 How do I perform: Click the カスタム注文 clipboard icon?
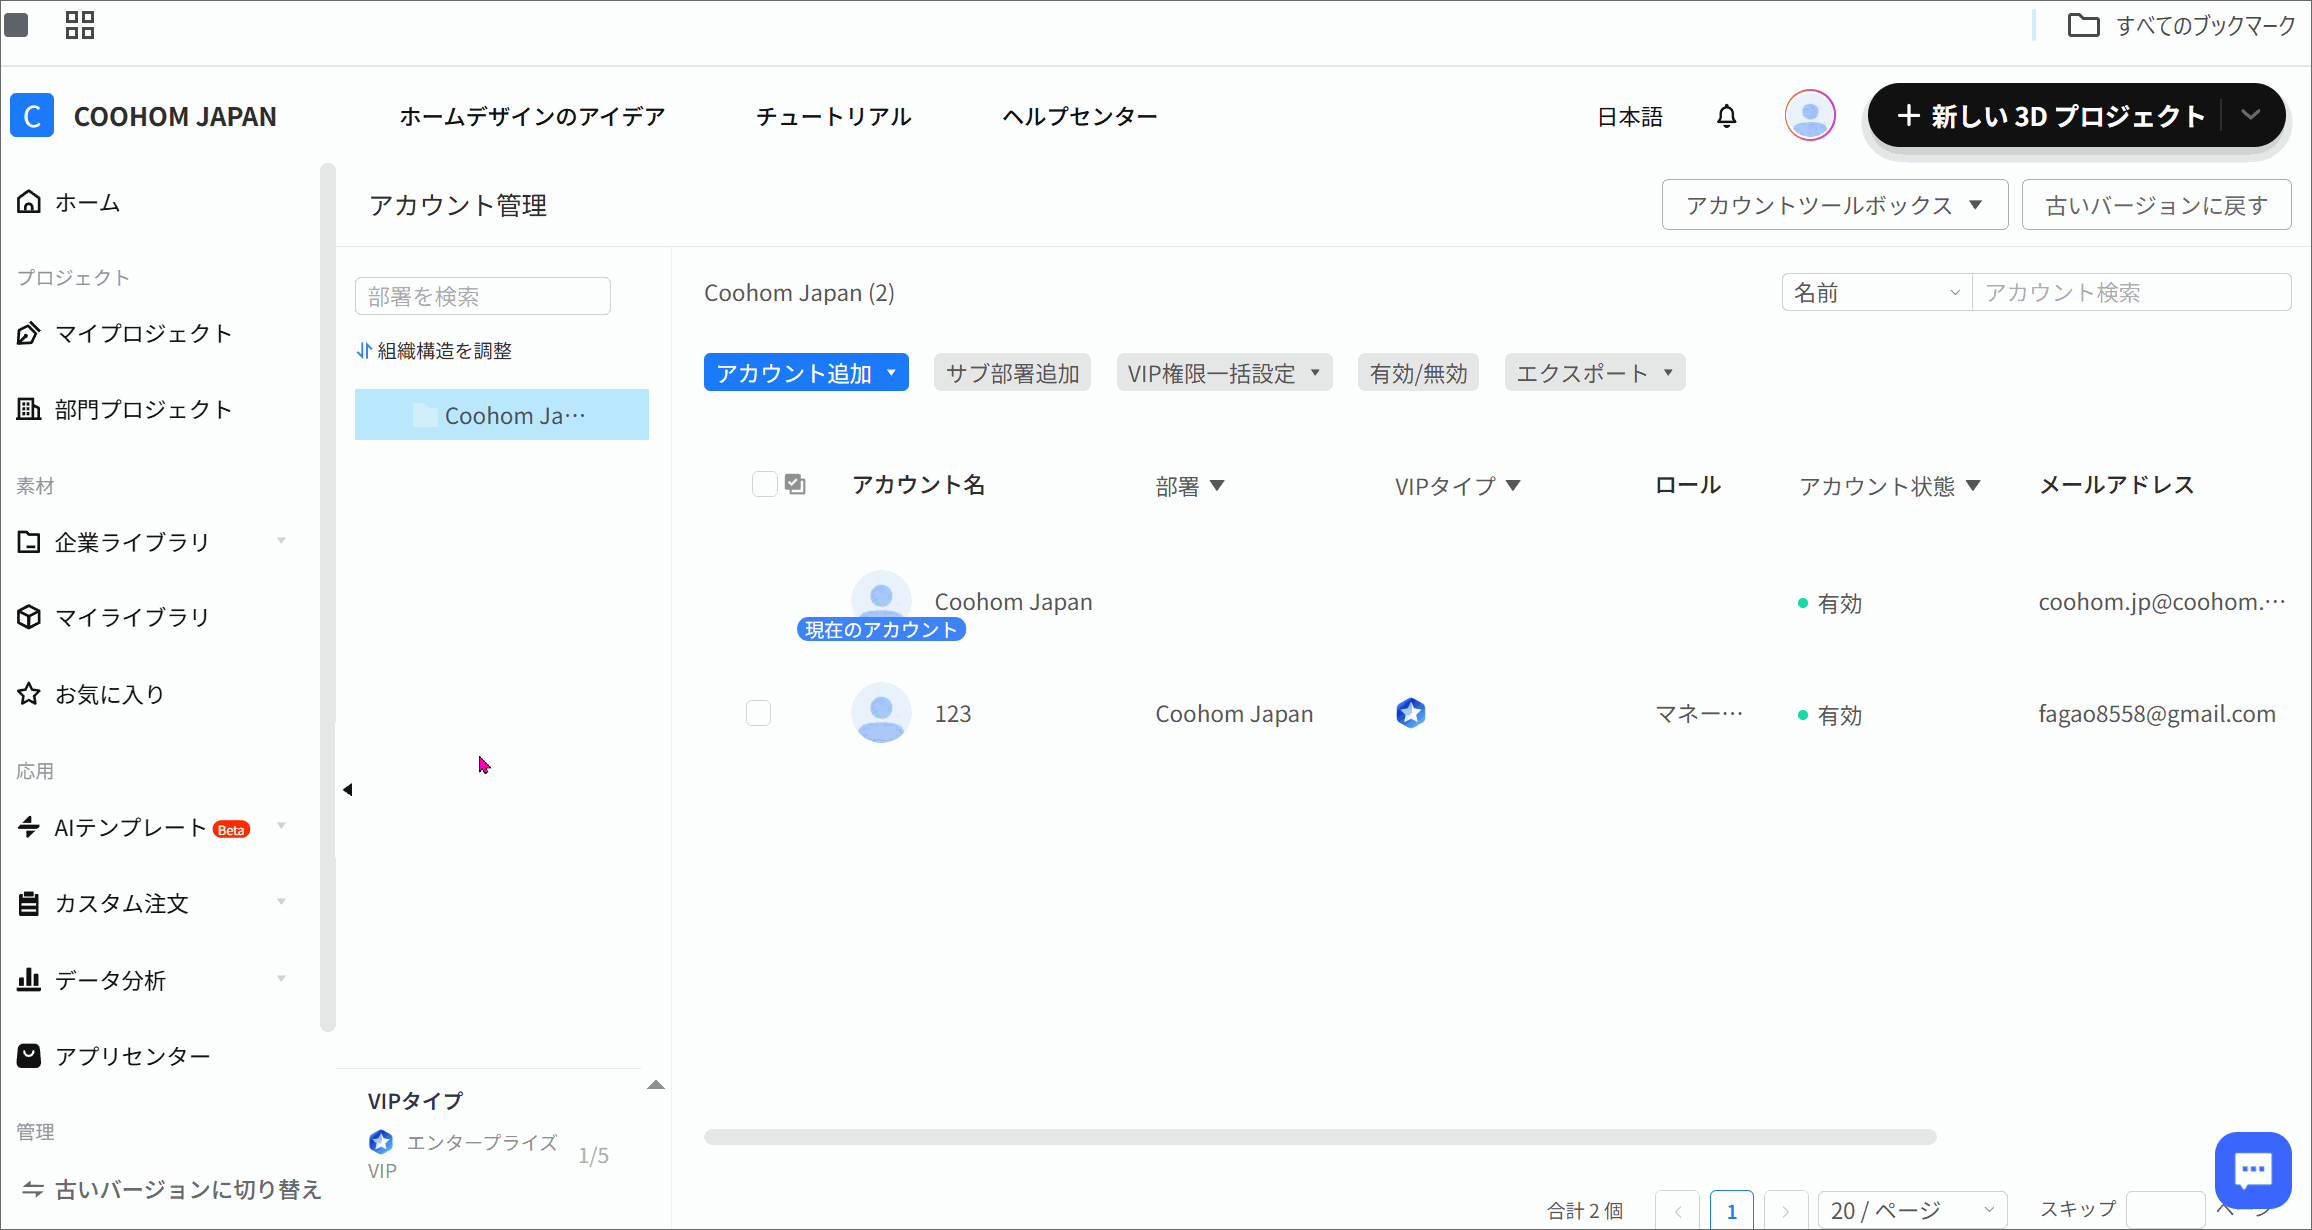pyautogui.click(x=29, y=903)
